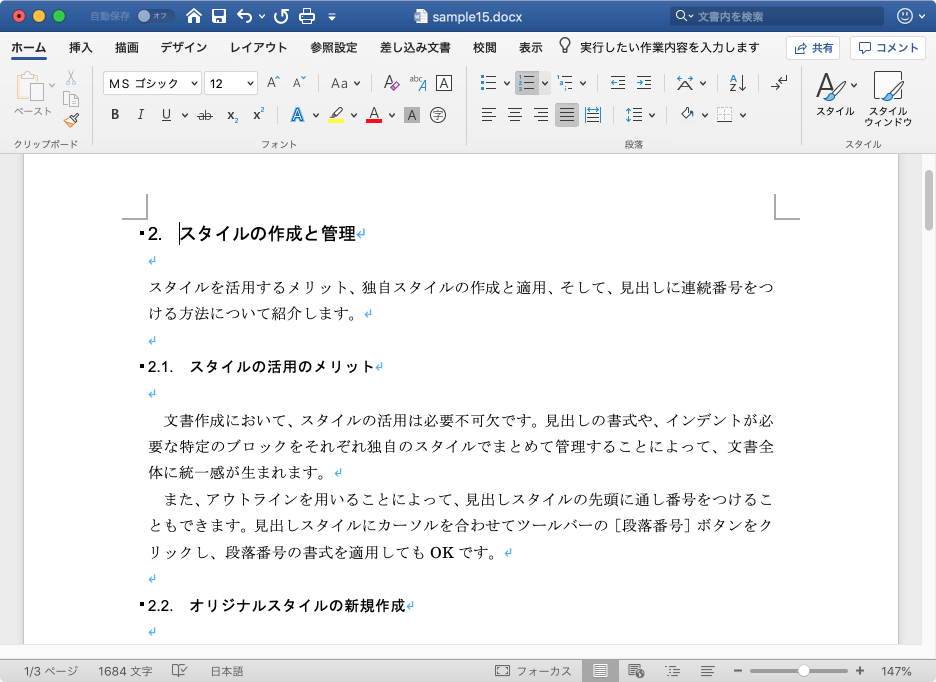Decrease paragraph indent
Screen dimensions: 936x682
pyautogui.click(x=618, y=83)
